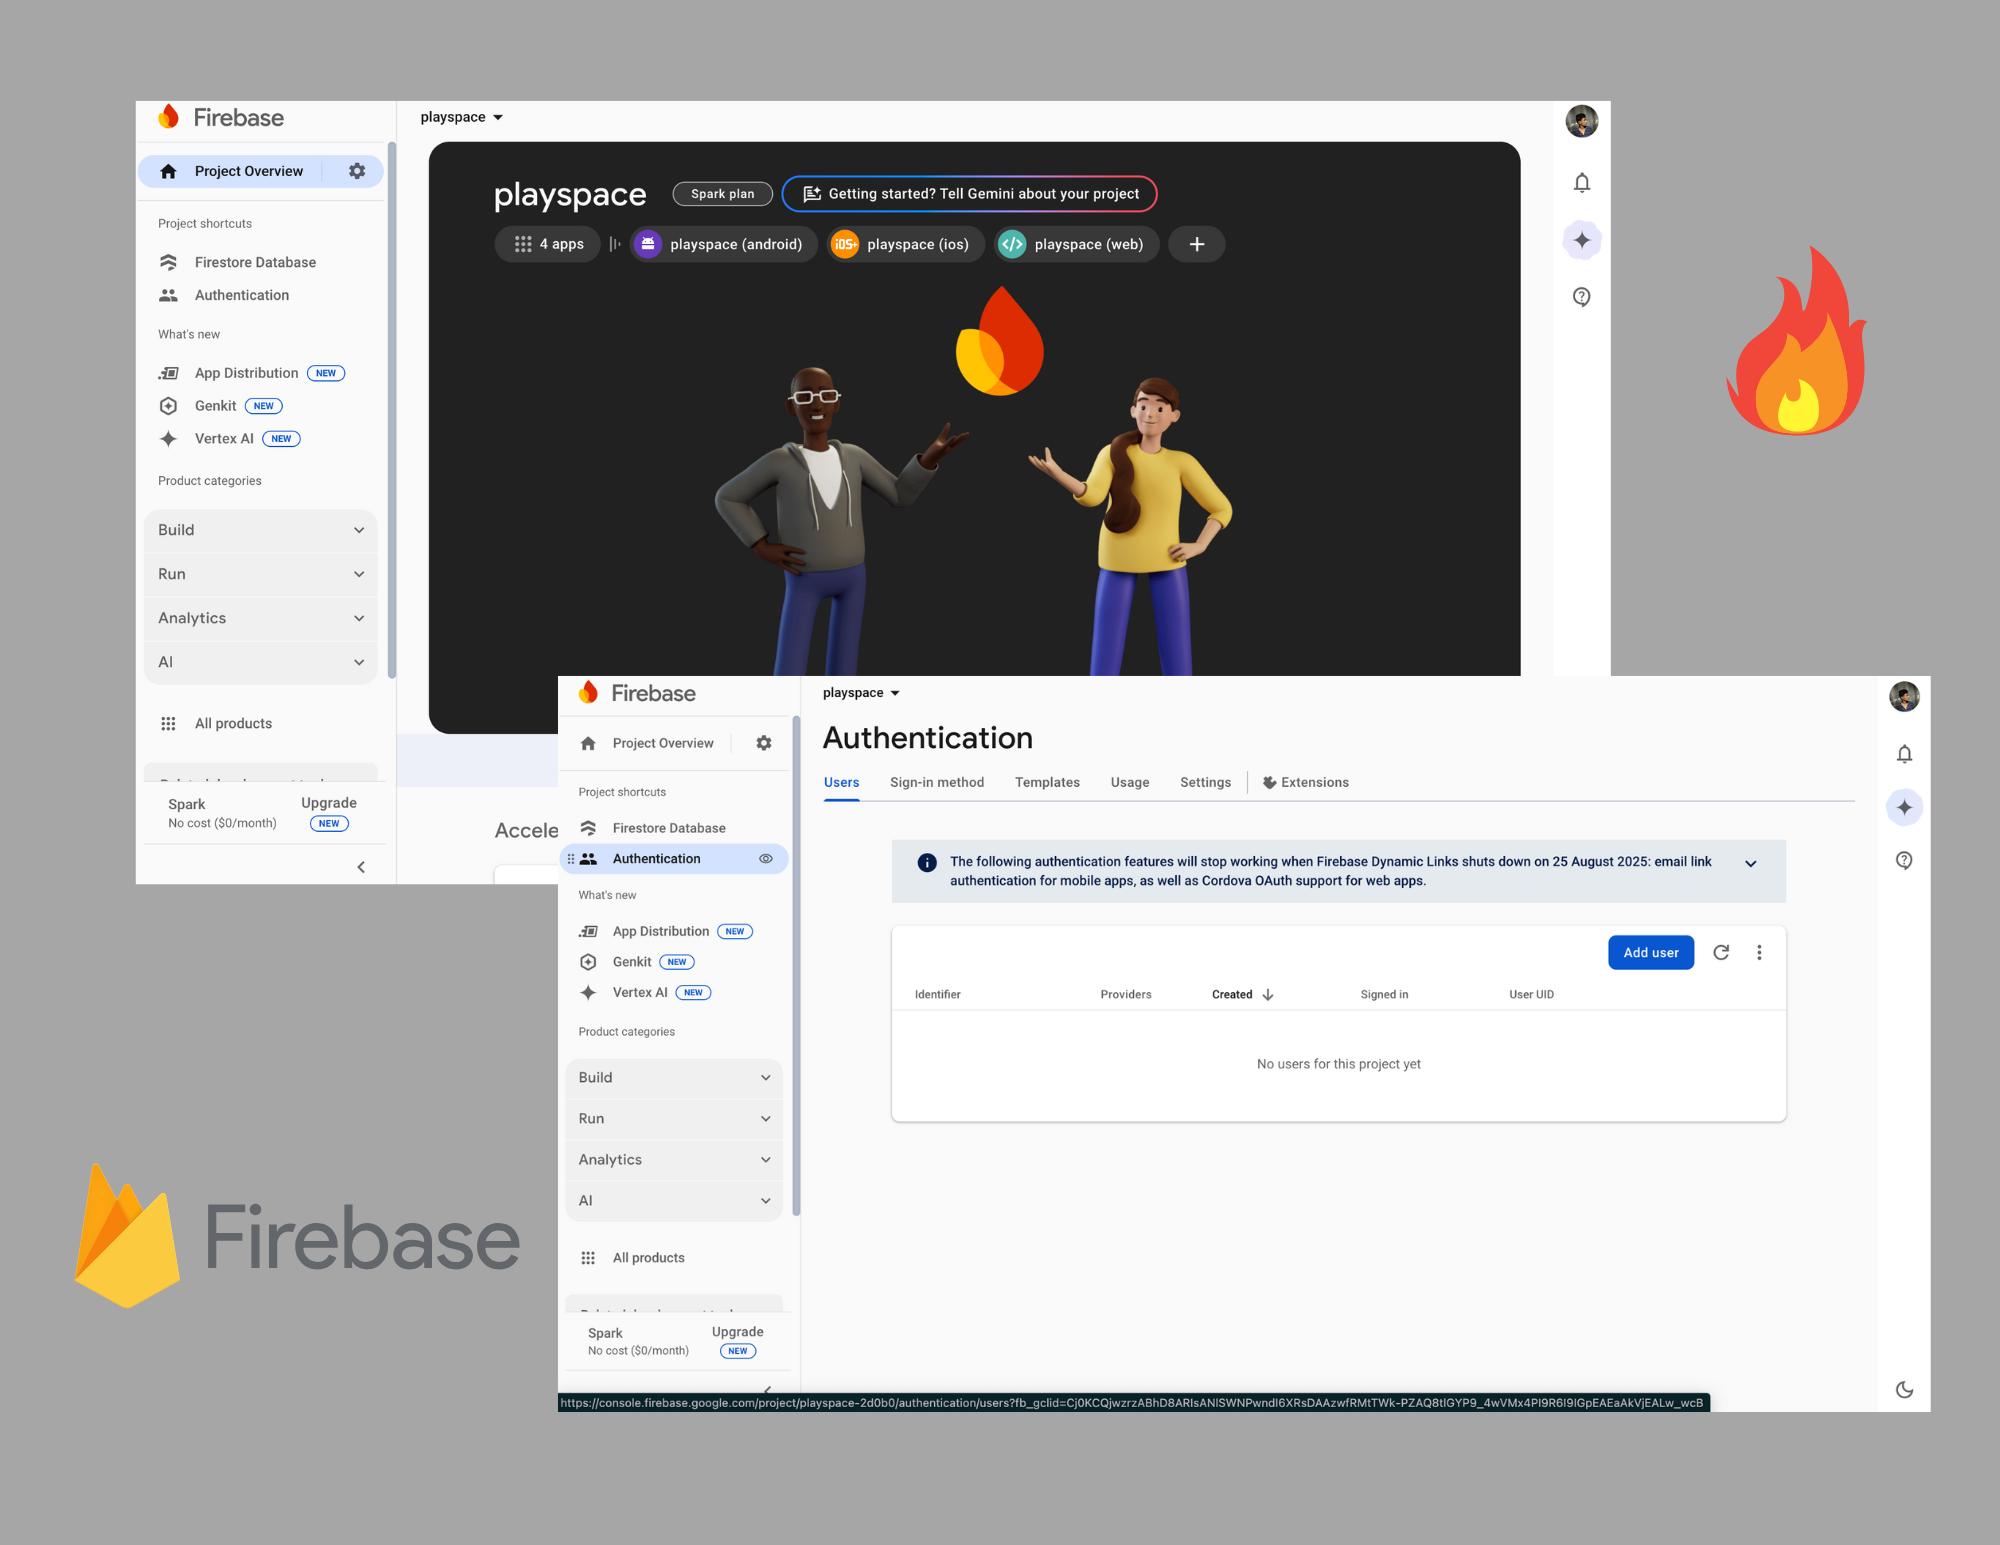Screen dimensions: 2000x1545
Task: Select playspace (ios) app chip
Action: (x=905, y=244)
